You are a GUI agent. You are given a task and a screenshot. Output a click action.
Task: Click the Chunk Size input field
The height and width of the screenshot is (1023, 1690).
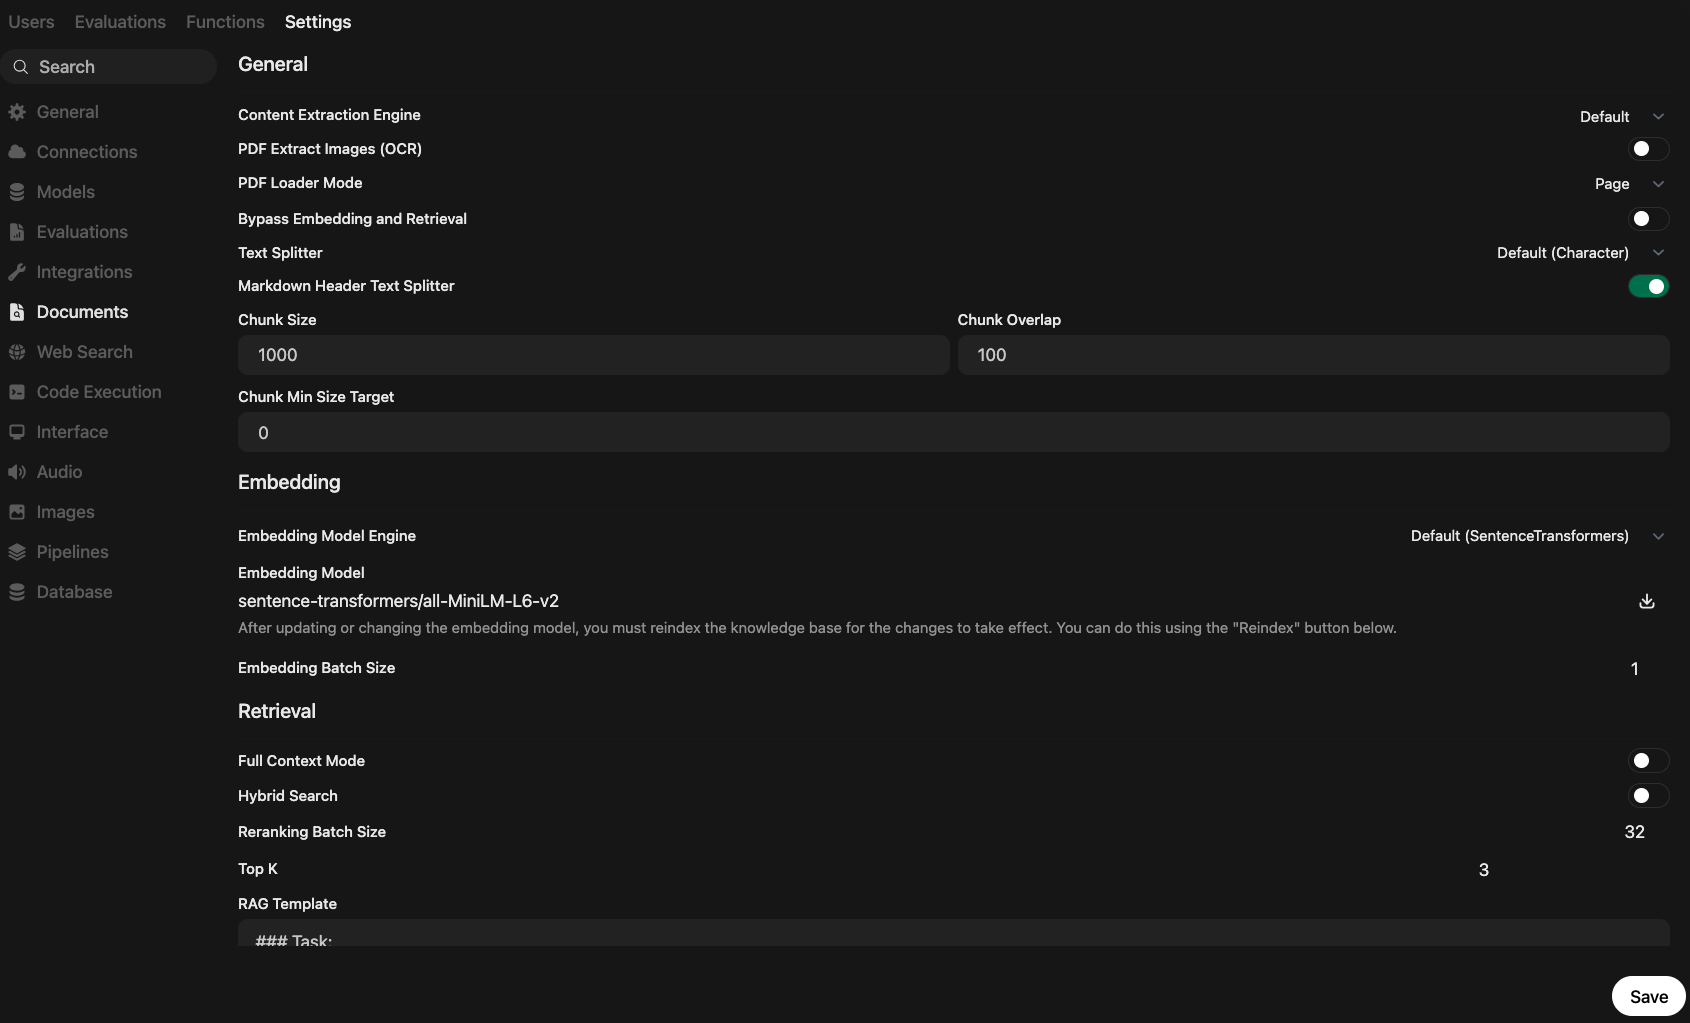click(x=593, y=355)
